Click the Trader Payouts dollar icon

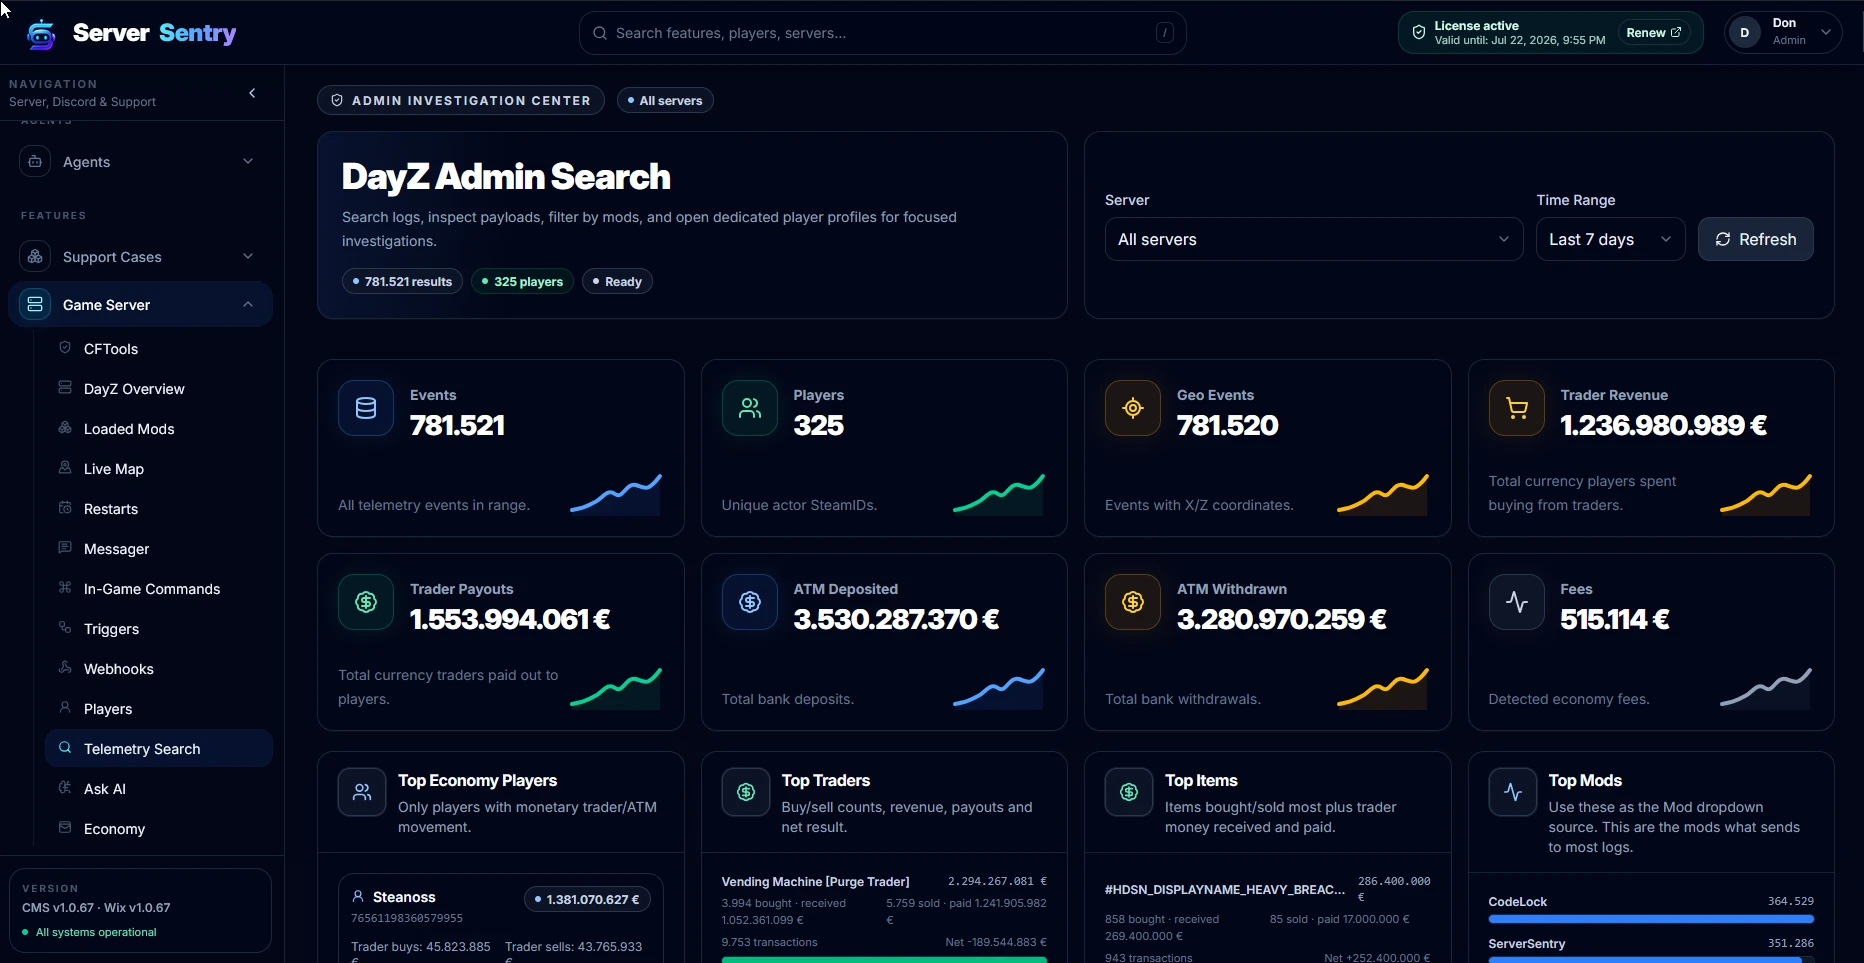366,602
